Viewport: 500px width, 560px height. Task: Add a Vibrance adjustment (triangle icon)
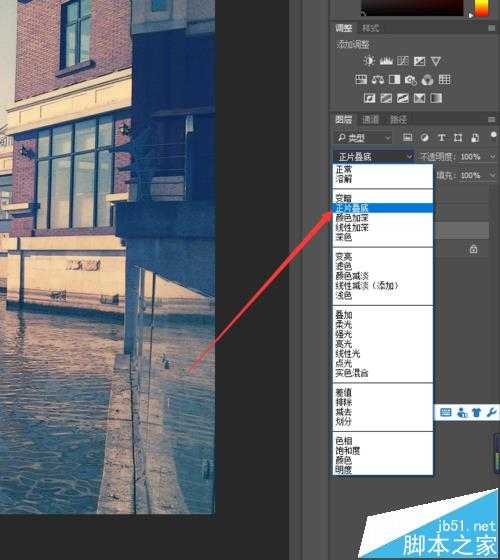tap(436, 61)
